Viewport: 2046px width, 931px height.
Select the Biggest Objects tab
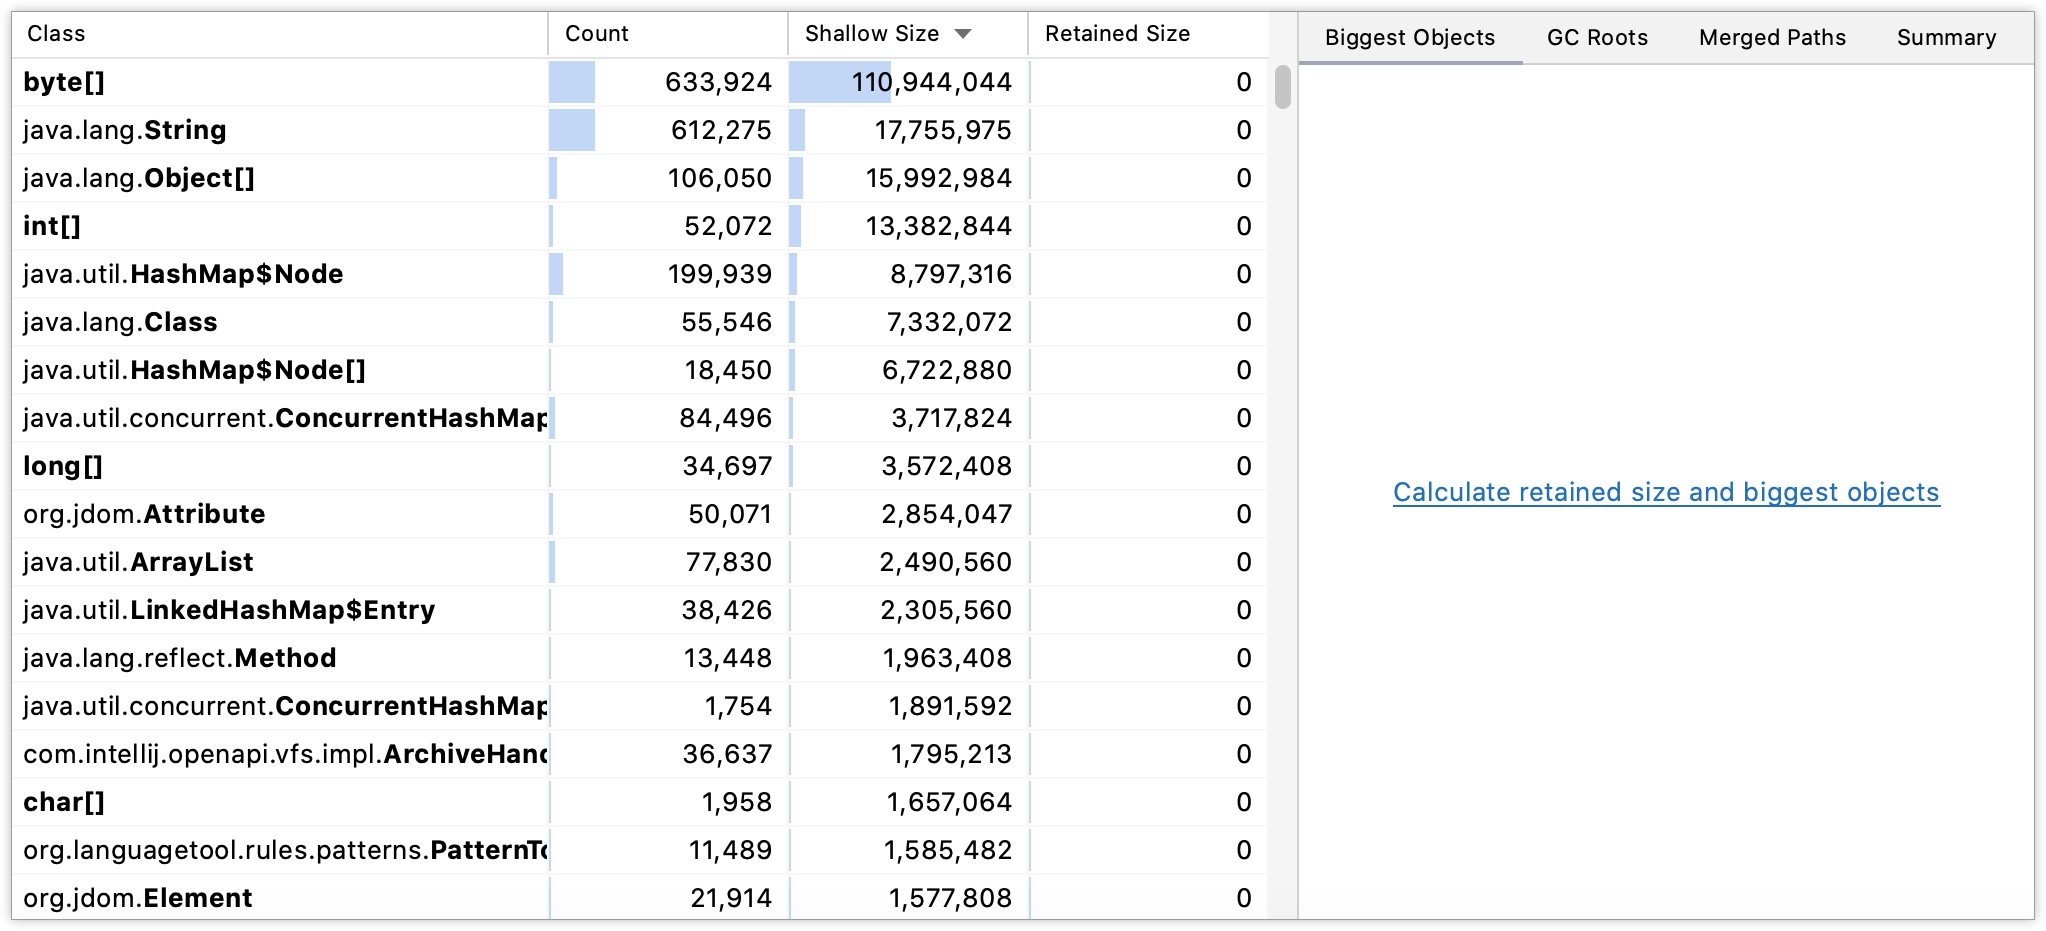[x=1409, y=37]
